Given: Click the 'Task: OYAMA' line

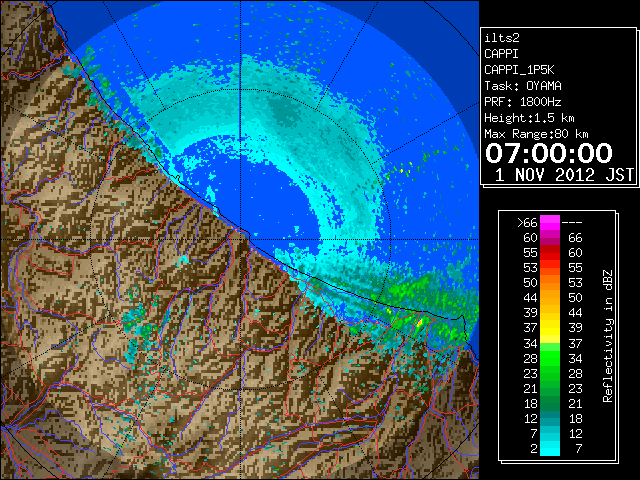Looking at the screenshot, I should [523, 86].
